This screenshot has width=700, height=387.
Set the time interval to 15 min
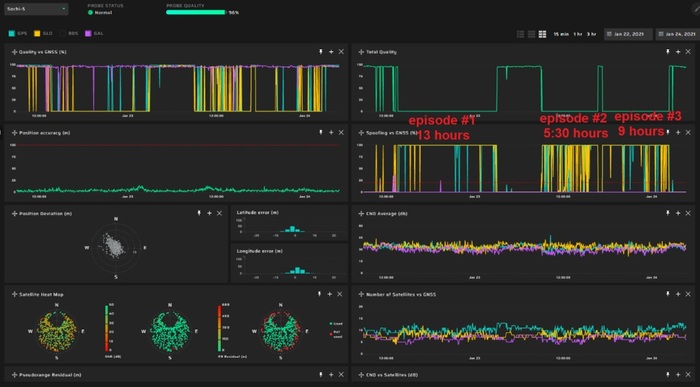click(x=561, y=34)
